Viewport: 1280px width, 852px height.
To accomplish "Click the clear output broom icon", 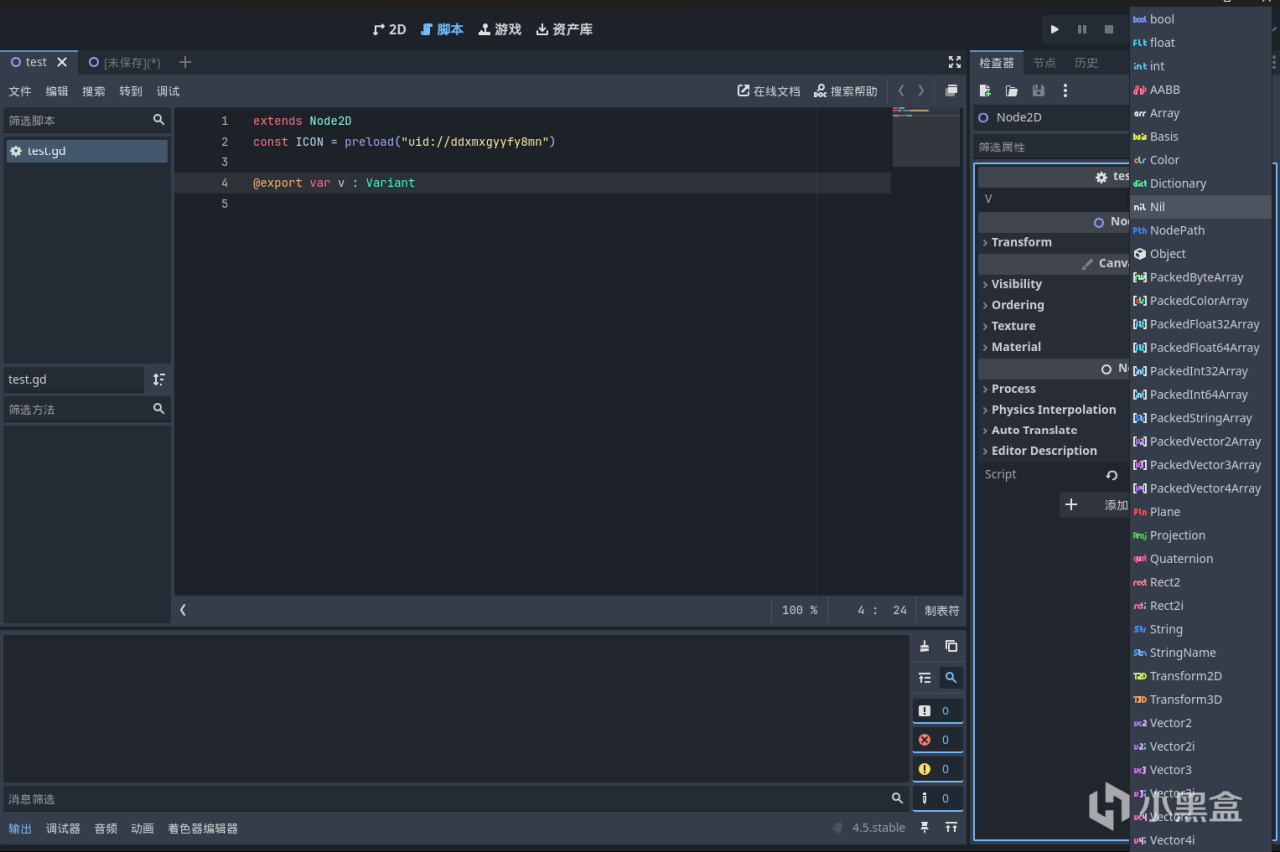I will (924, 646).
